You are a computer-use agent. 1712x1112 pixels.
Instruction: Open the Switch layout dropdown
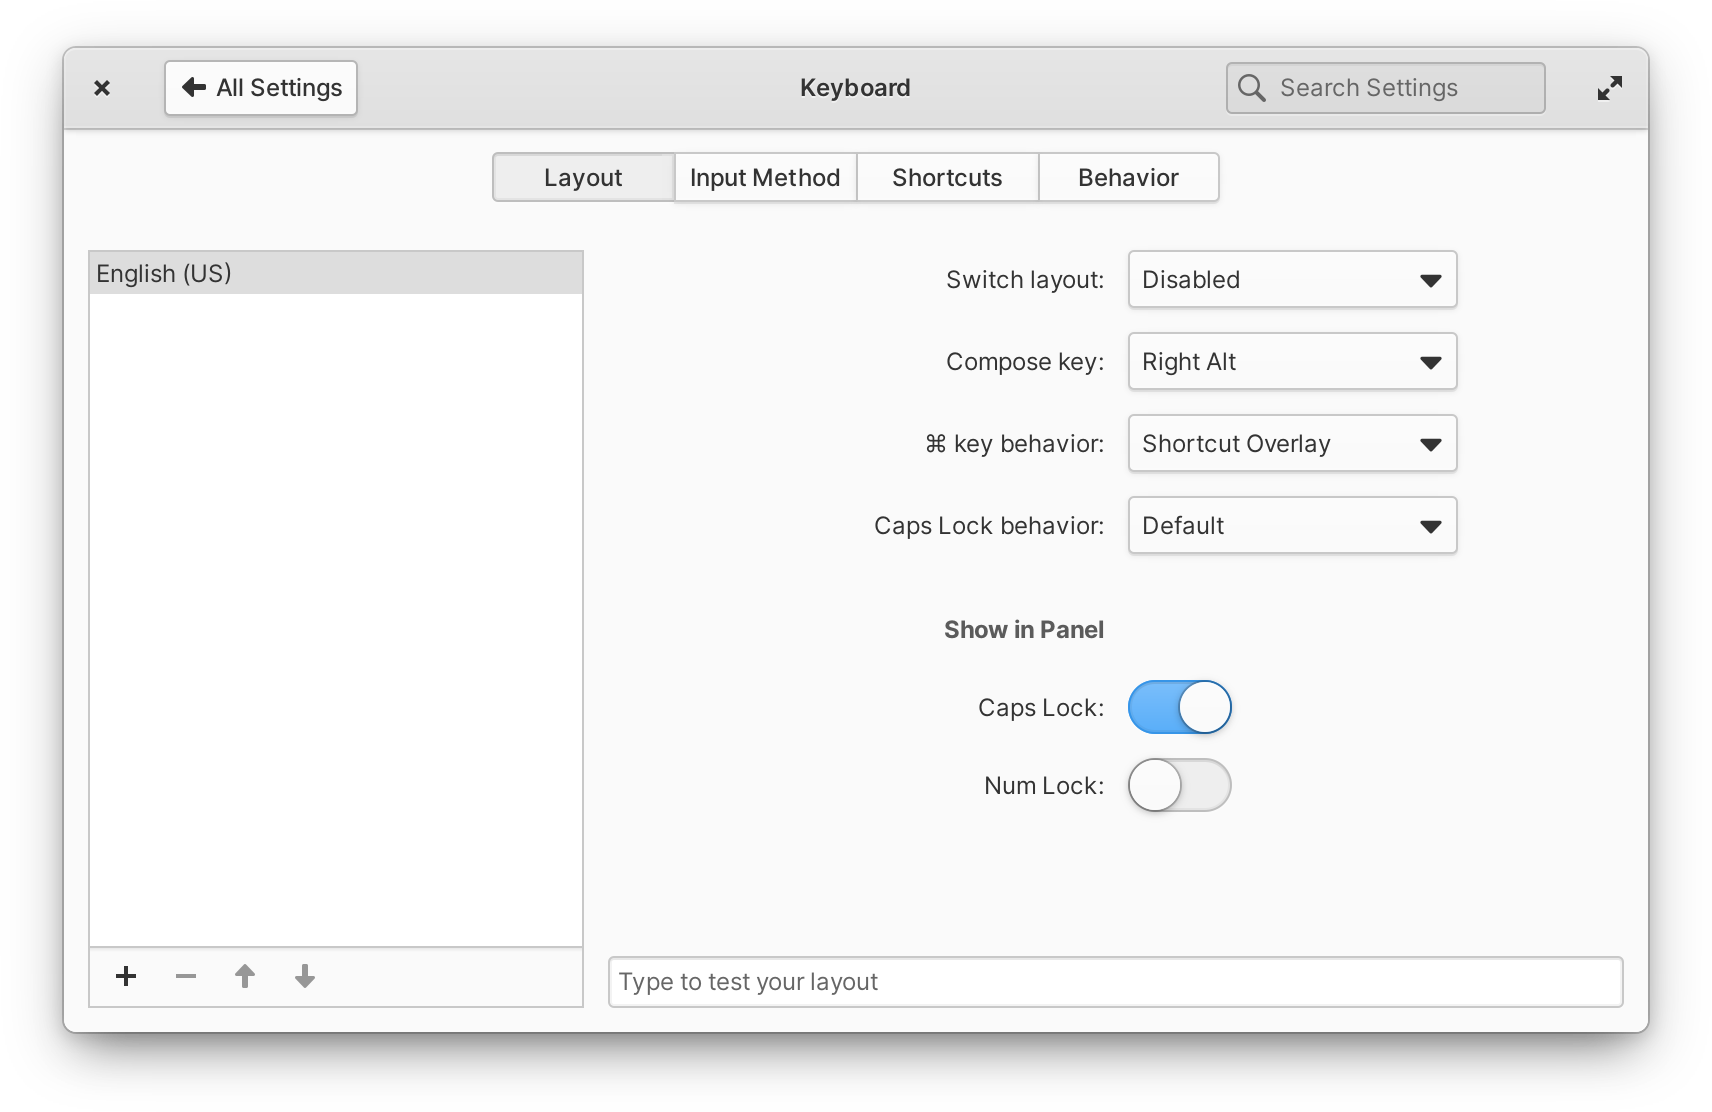tap(1291, 280)
